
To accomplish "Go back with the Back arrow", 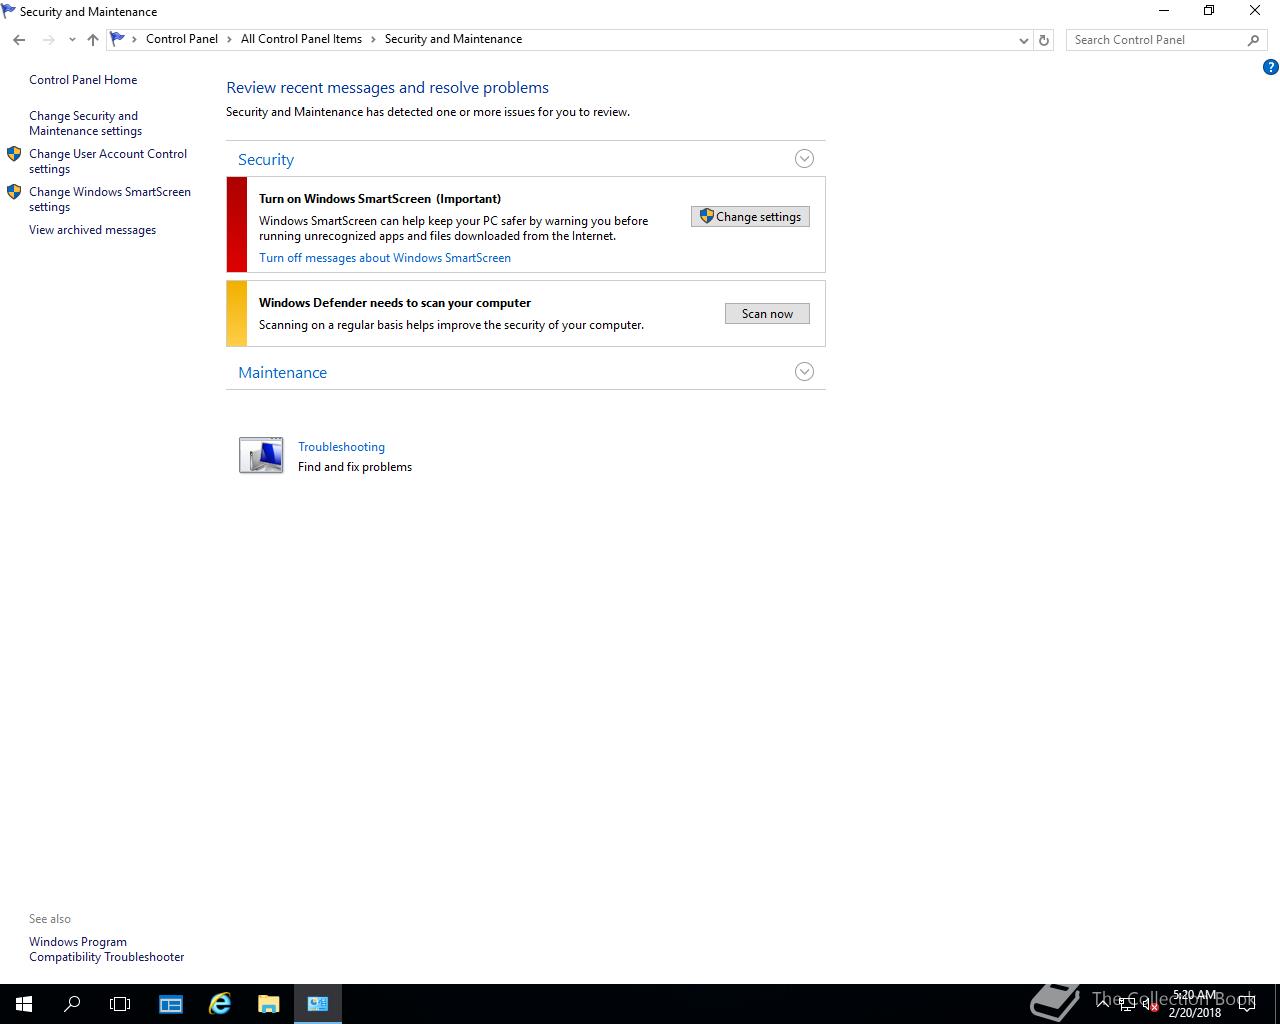I will (x=19, y=40).
